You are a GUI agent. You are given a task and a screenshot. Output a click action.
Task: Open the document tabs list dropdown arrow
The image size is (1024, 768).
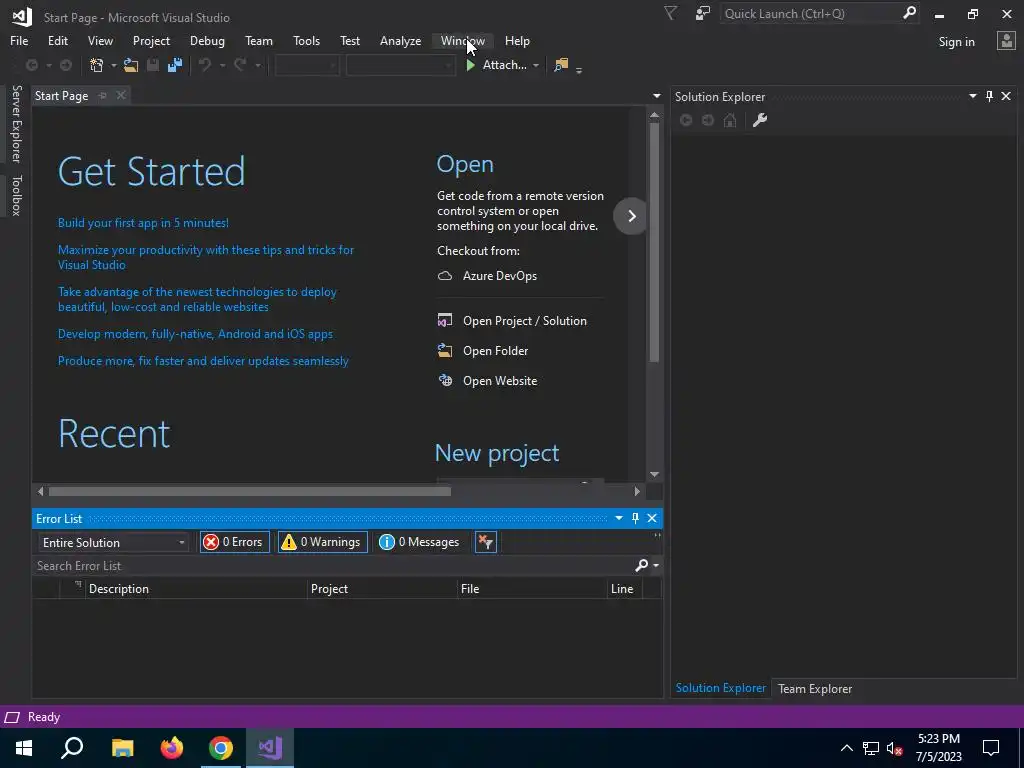tap(656, 96)
